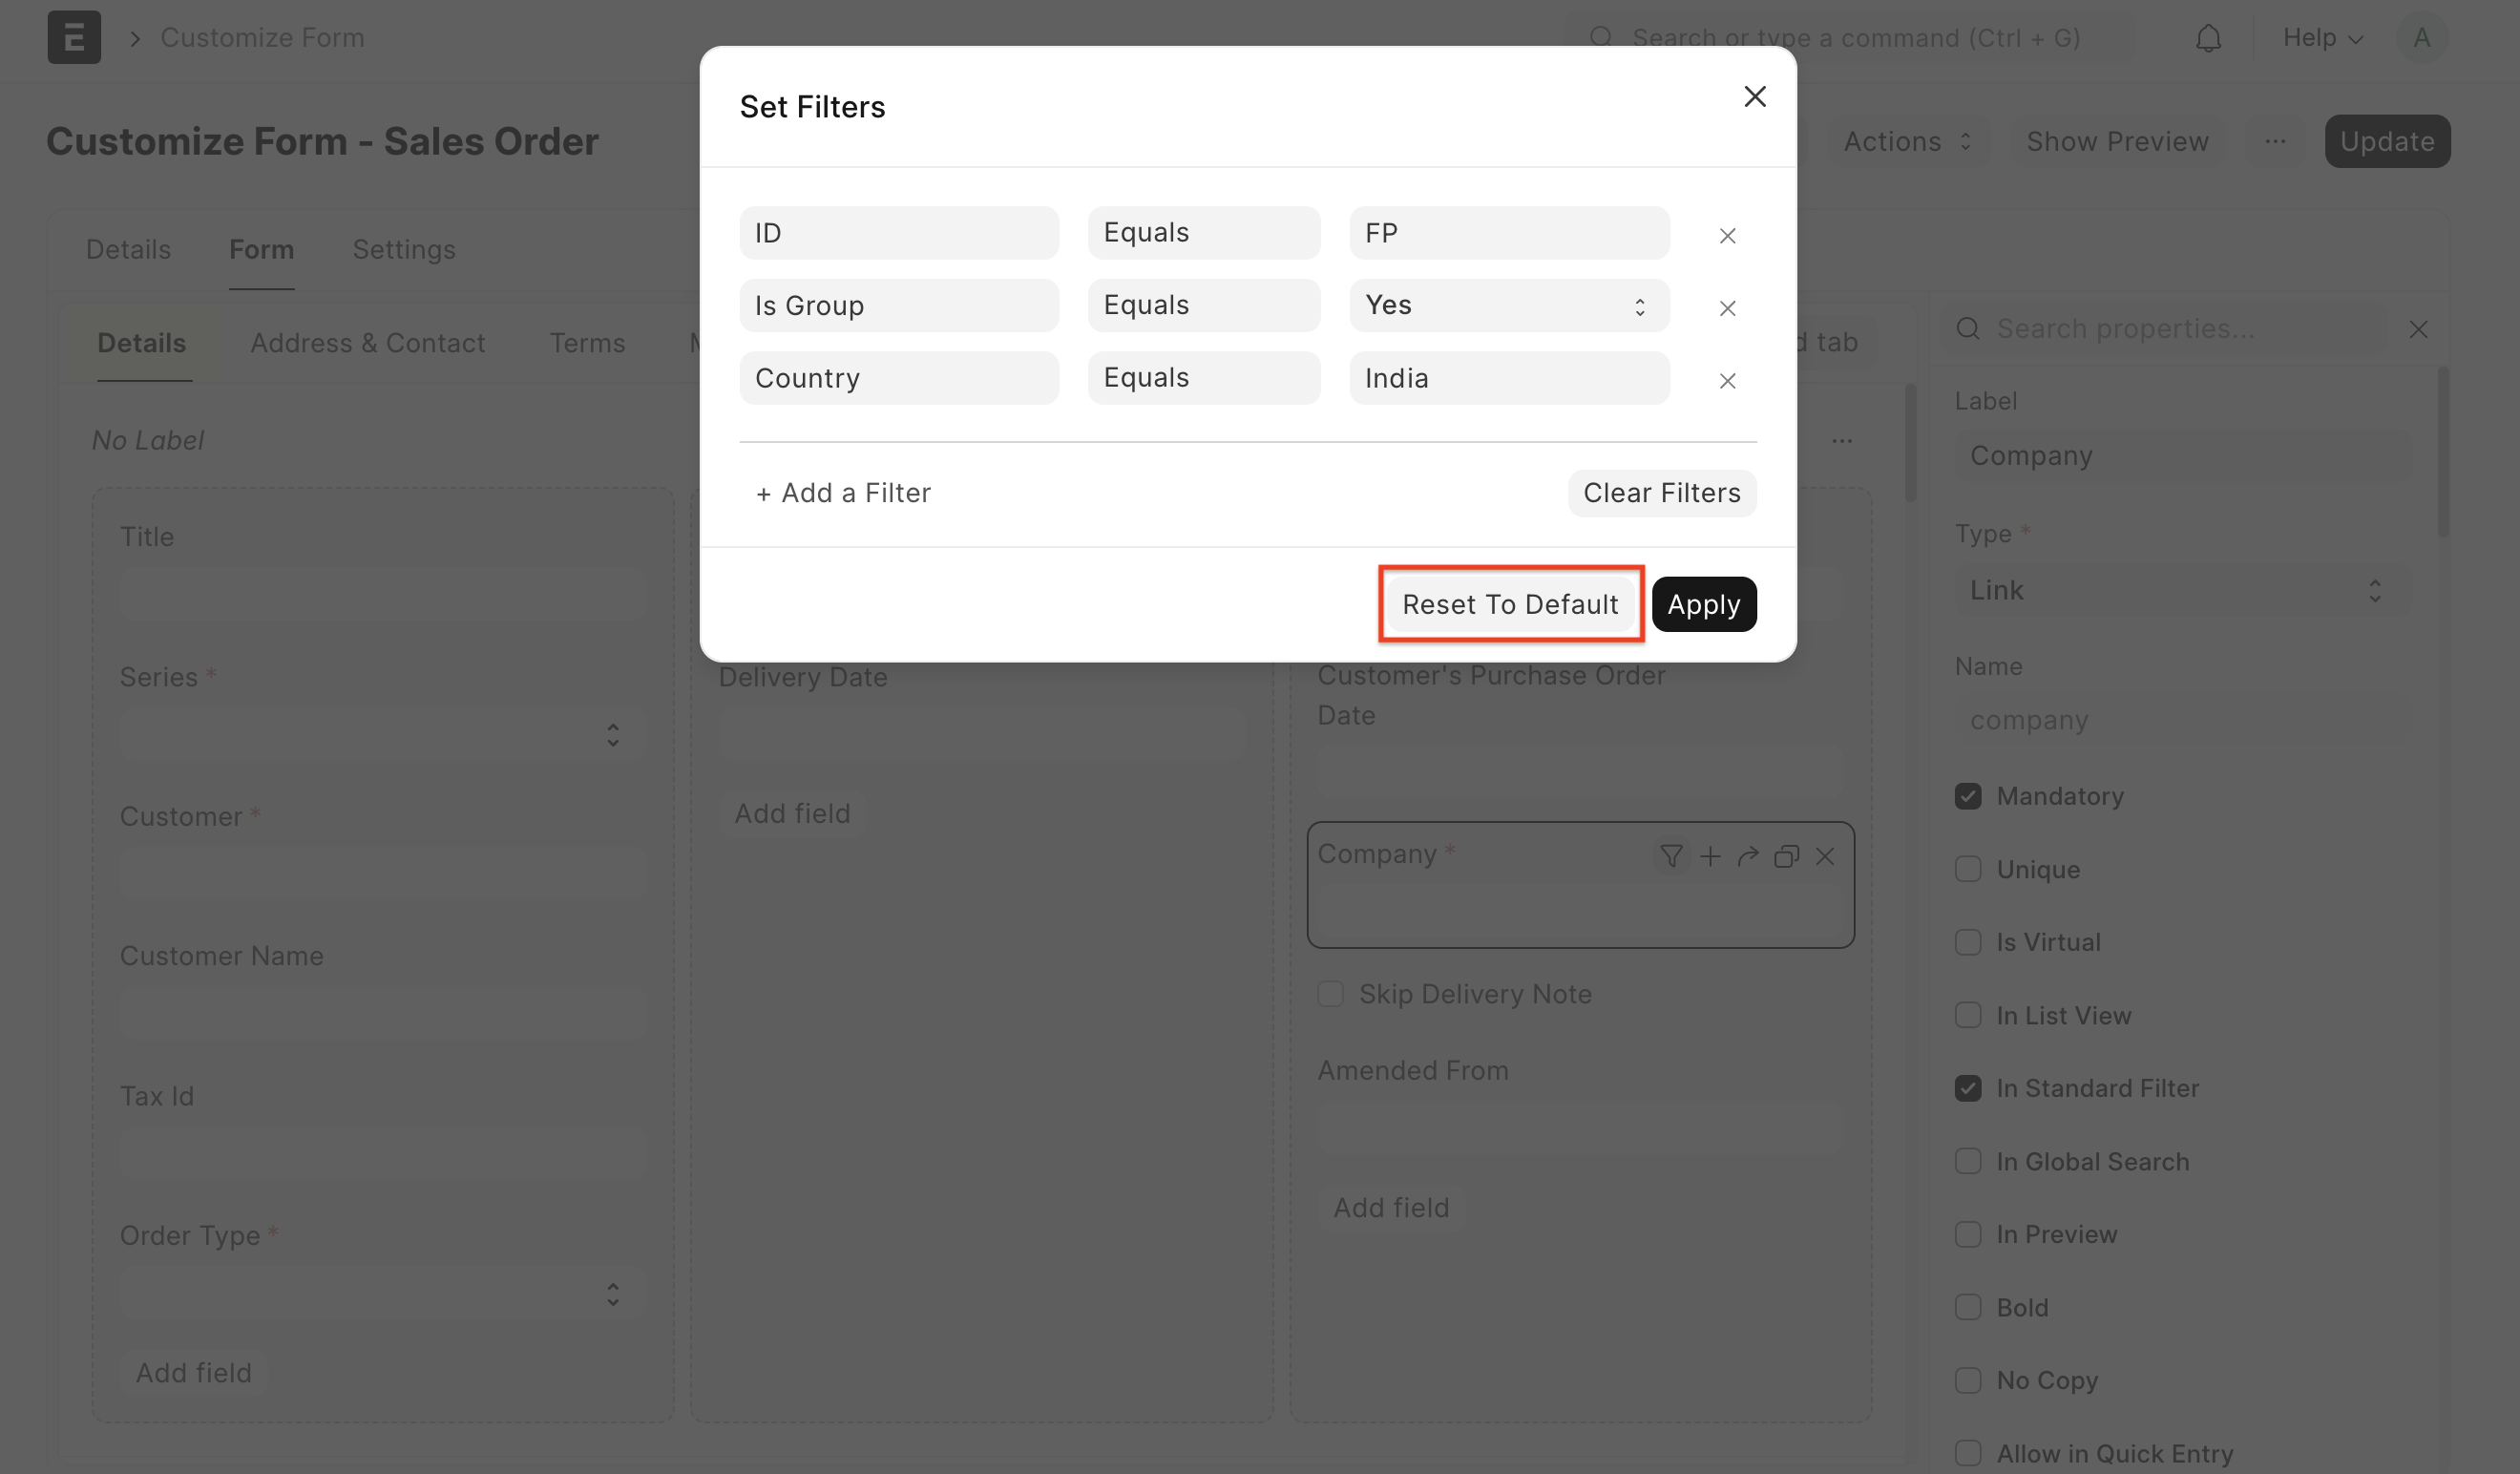This screenshot has width=2520, height=1474.
Task: Enable the Unique checkbox
Action: [x=1968, y=869]
